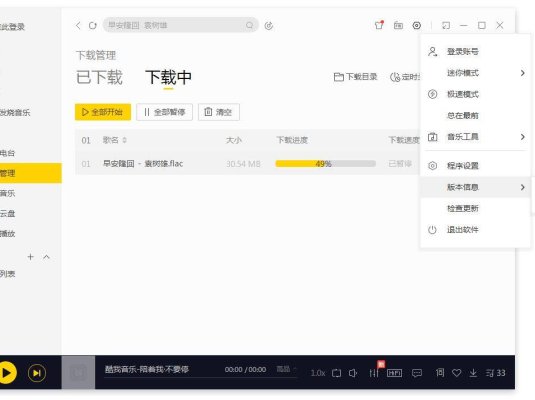Image resolution: width=535 pixels, height=400 pixels.
Task: Click the user icon beside 登录账号
Action: tap(433, 52)
